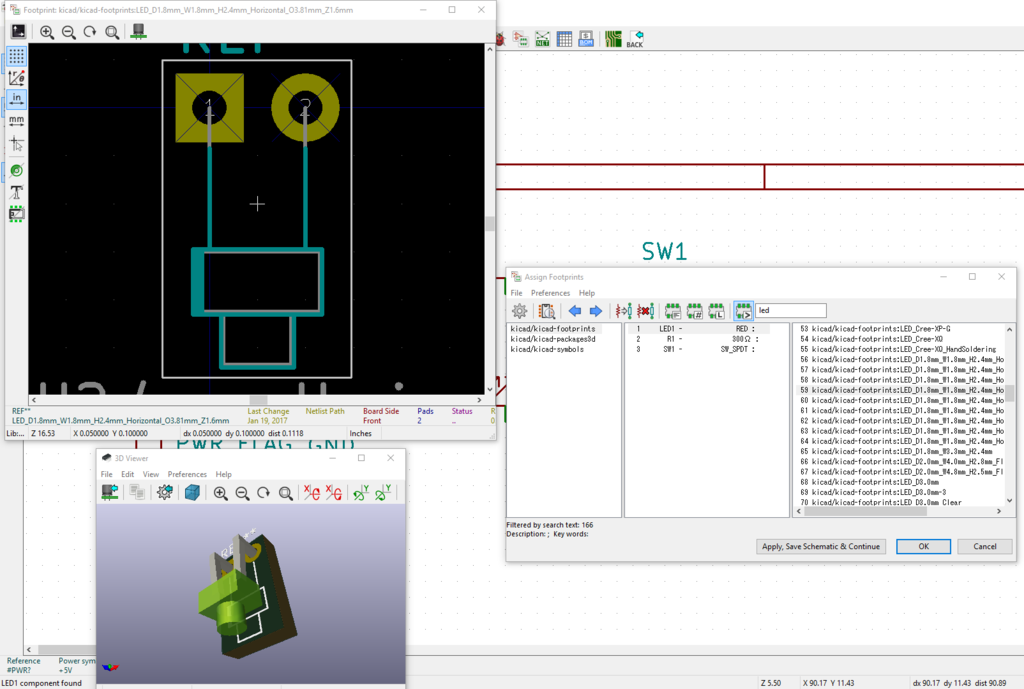Zoom out in the 3D Viewer
The height and width of the screenshot is (689, 1024).
click(242, 493)
